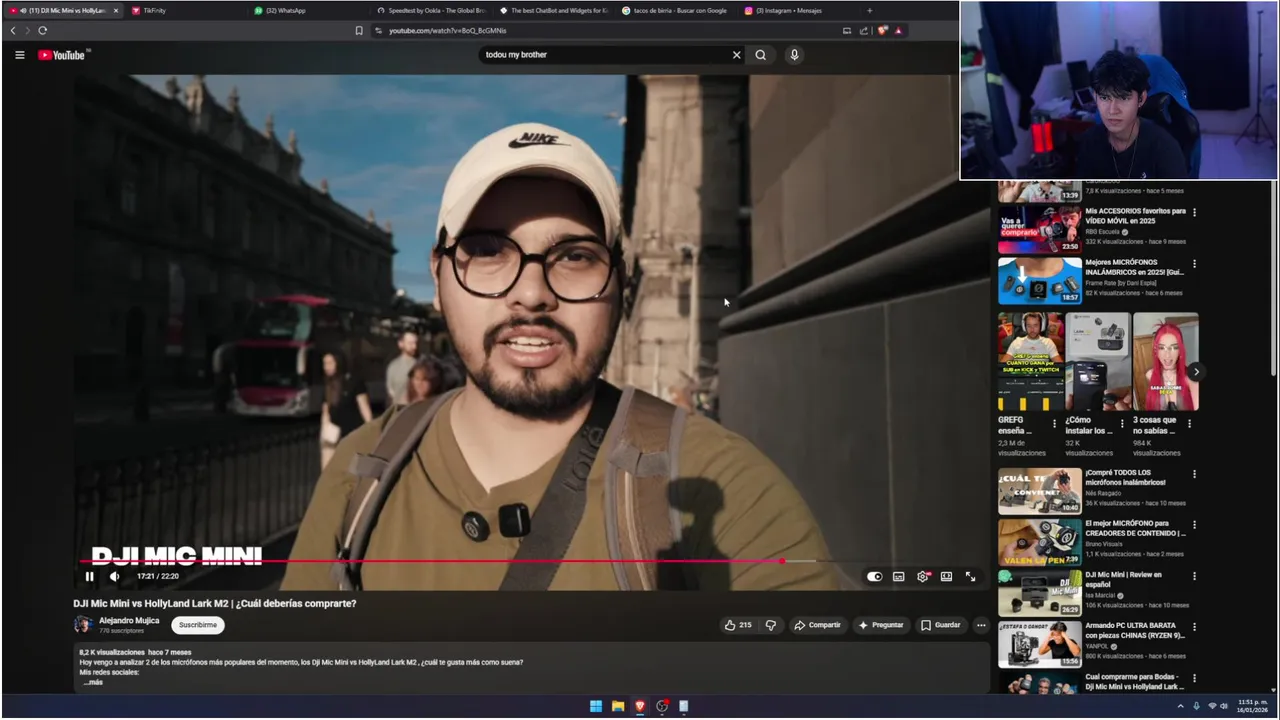Start voice search with microphone icon

tap(794, 55)
